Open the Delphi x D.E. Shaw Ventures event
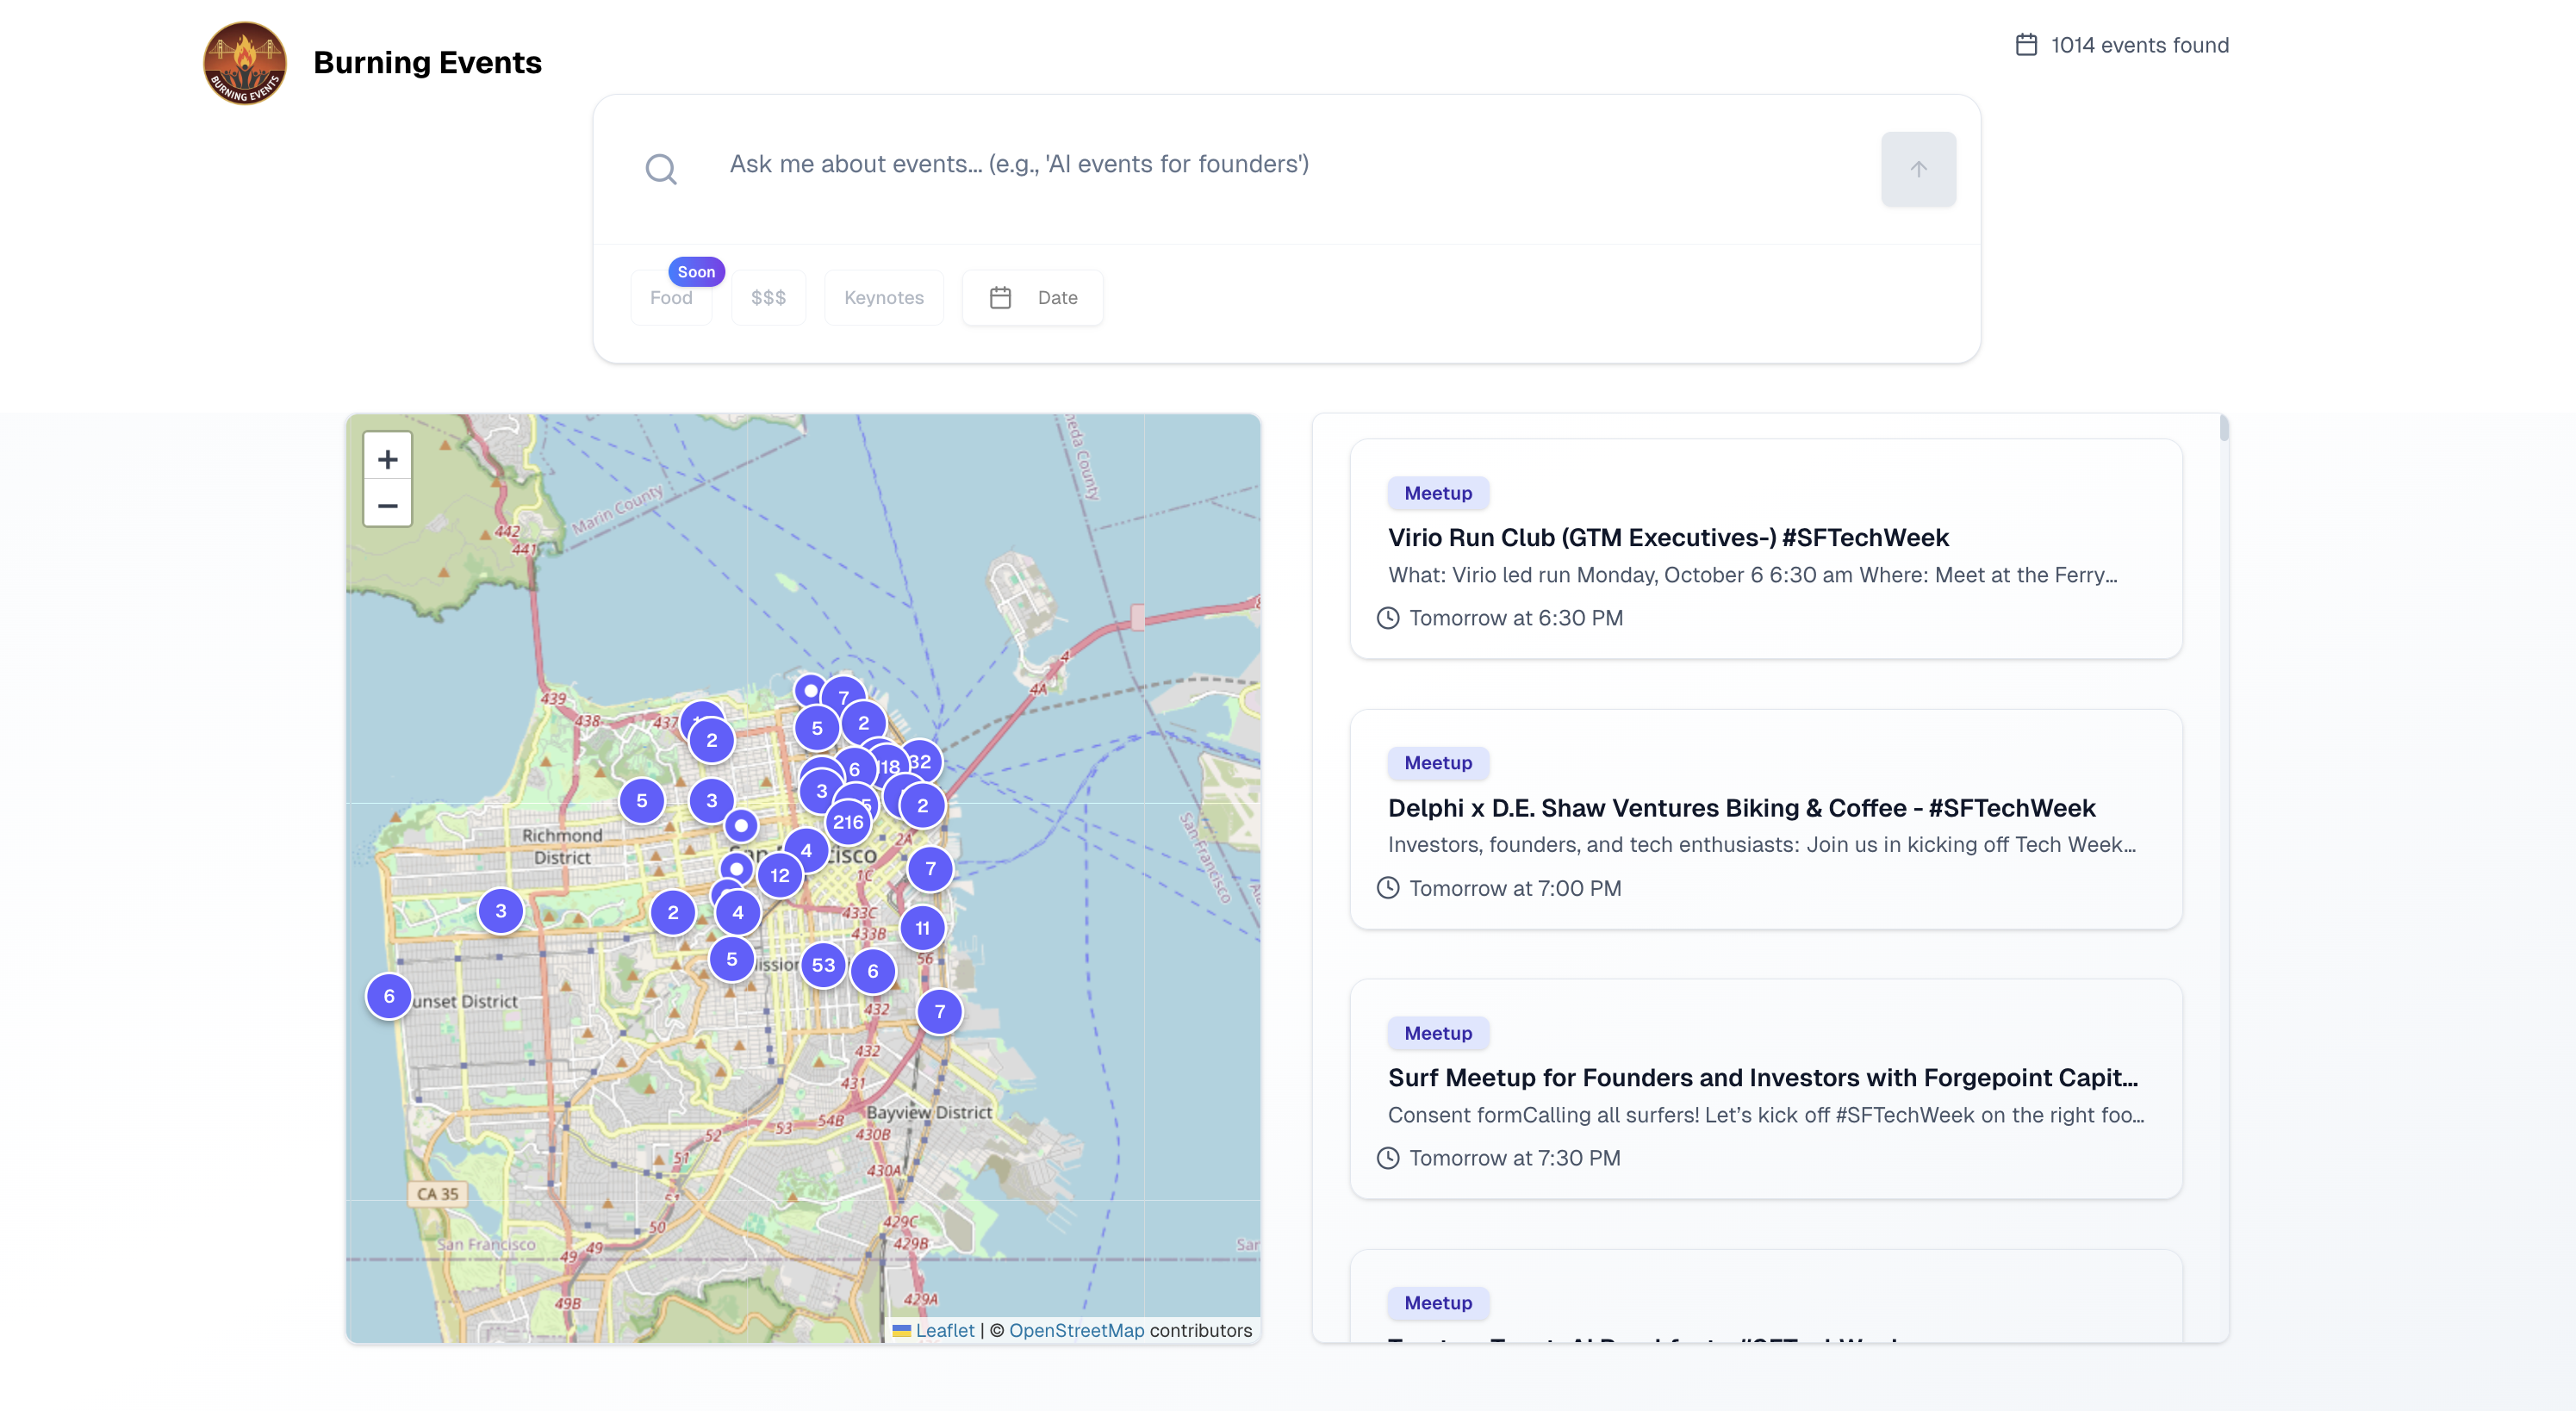This screenshot has width=2576, height=1411. 1740,808
